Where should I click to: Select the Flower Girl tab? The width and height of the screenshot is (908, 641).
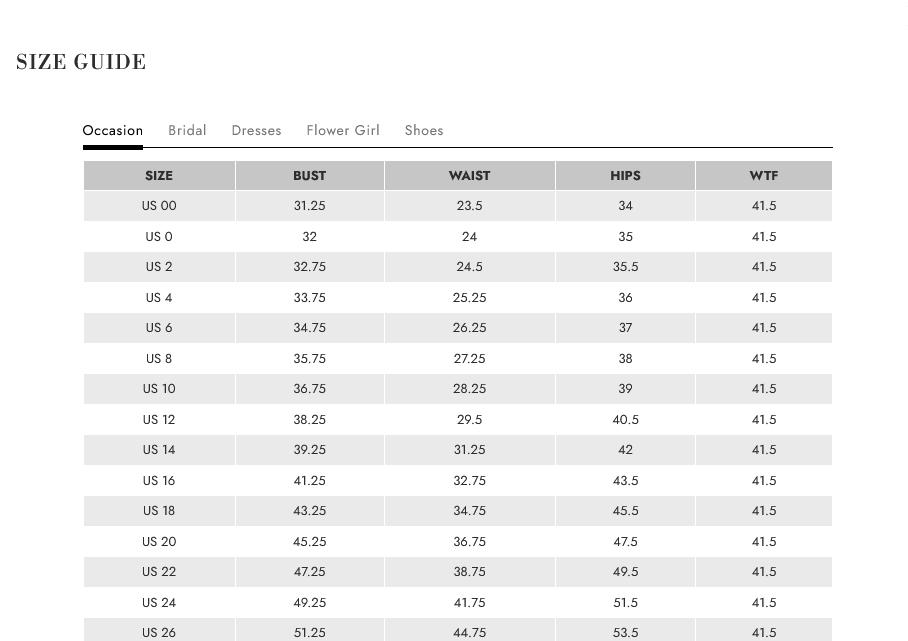click(x=343, y=130)
